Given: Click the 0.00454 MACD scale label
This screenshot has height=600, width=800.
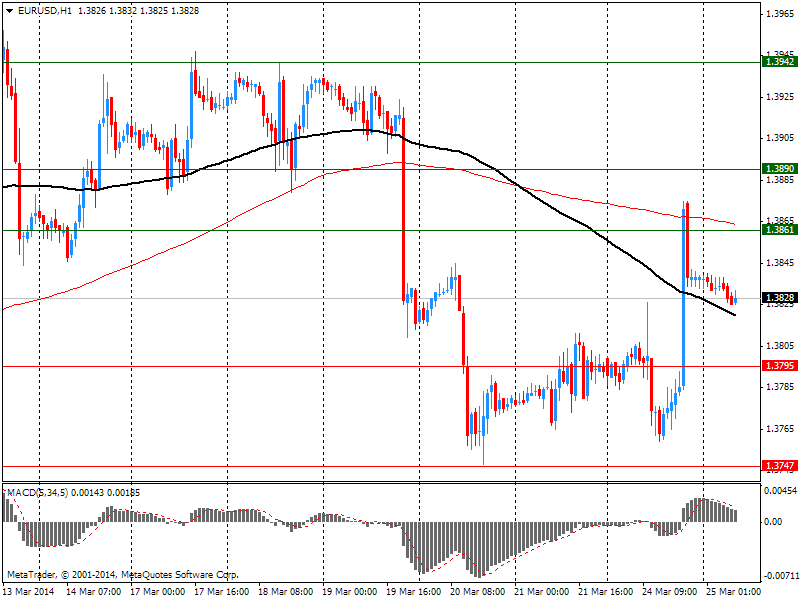Looking at the screenshot, I should pos(781,491).
